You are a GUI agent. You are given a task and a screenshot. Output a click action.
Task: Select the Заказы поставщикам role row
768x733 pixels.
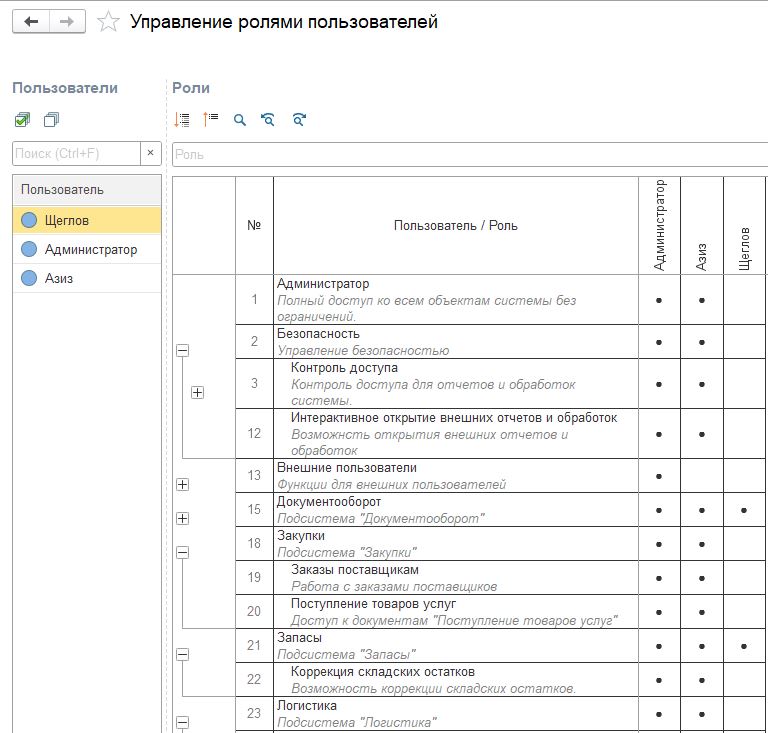456,578
